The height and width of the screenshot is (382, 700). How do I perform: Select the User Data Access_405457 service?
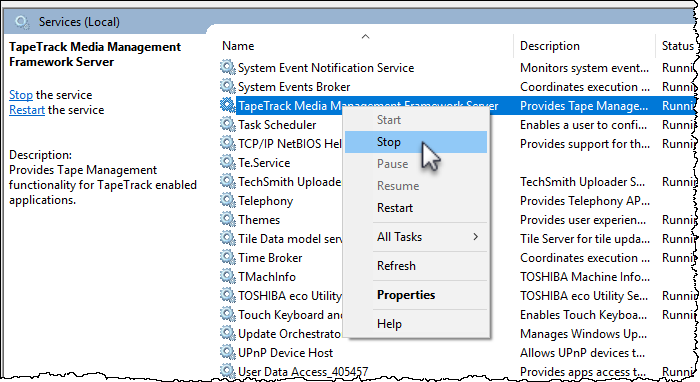tap(303, 371)
